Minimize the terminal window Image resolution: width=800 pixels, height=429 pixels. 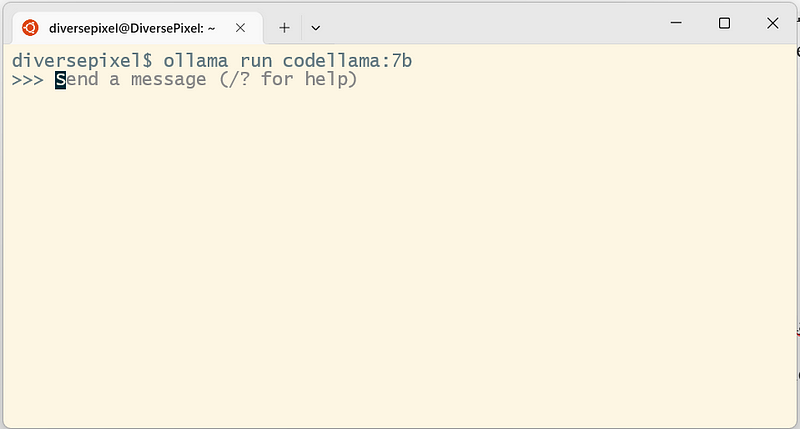676,23
